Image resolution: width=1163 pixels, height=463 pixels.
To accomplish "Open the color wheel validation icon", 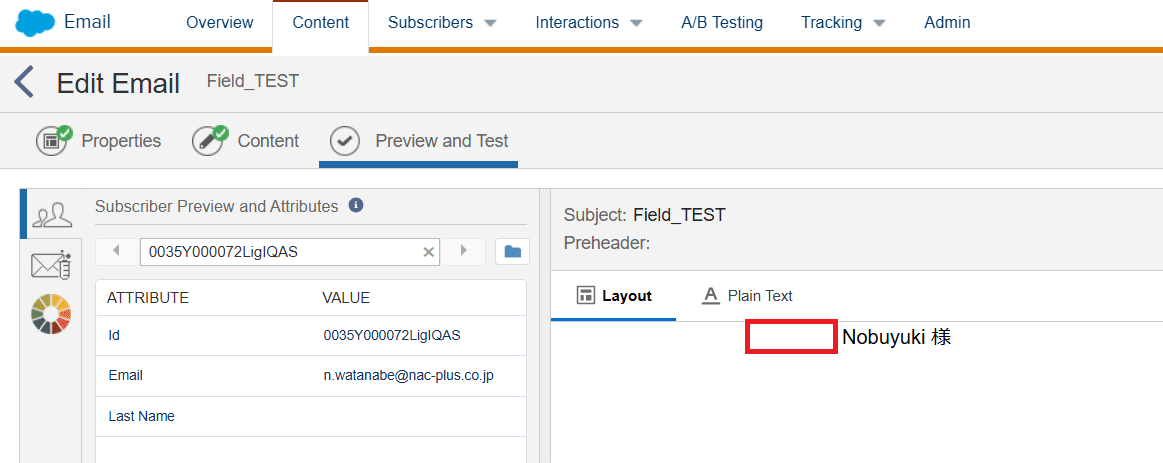I will pyautogui.click(x=50, y=314).
